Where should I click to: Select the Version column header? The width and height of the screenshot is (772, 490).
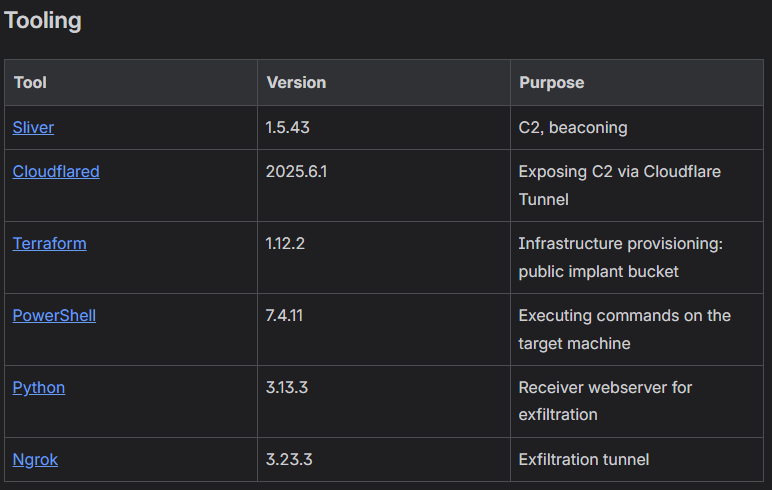point(296,83)
